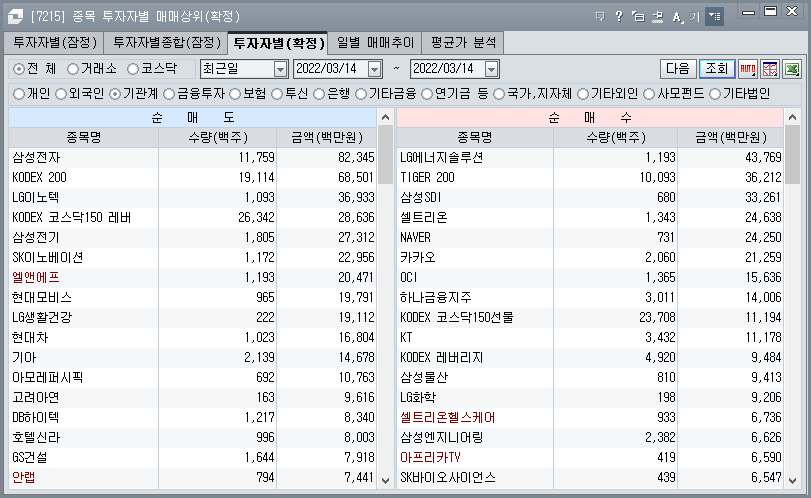Screen dimensions: 811x498
Task: Select 셀트리온헬스케어 in the 순매수 list
Action: pyautogui.click(x=448, y=417)
